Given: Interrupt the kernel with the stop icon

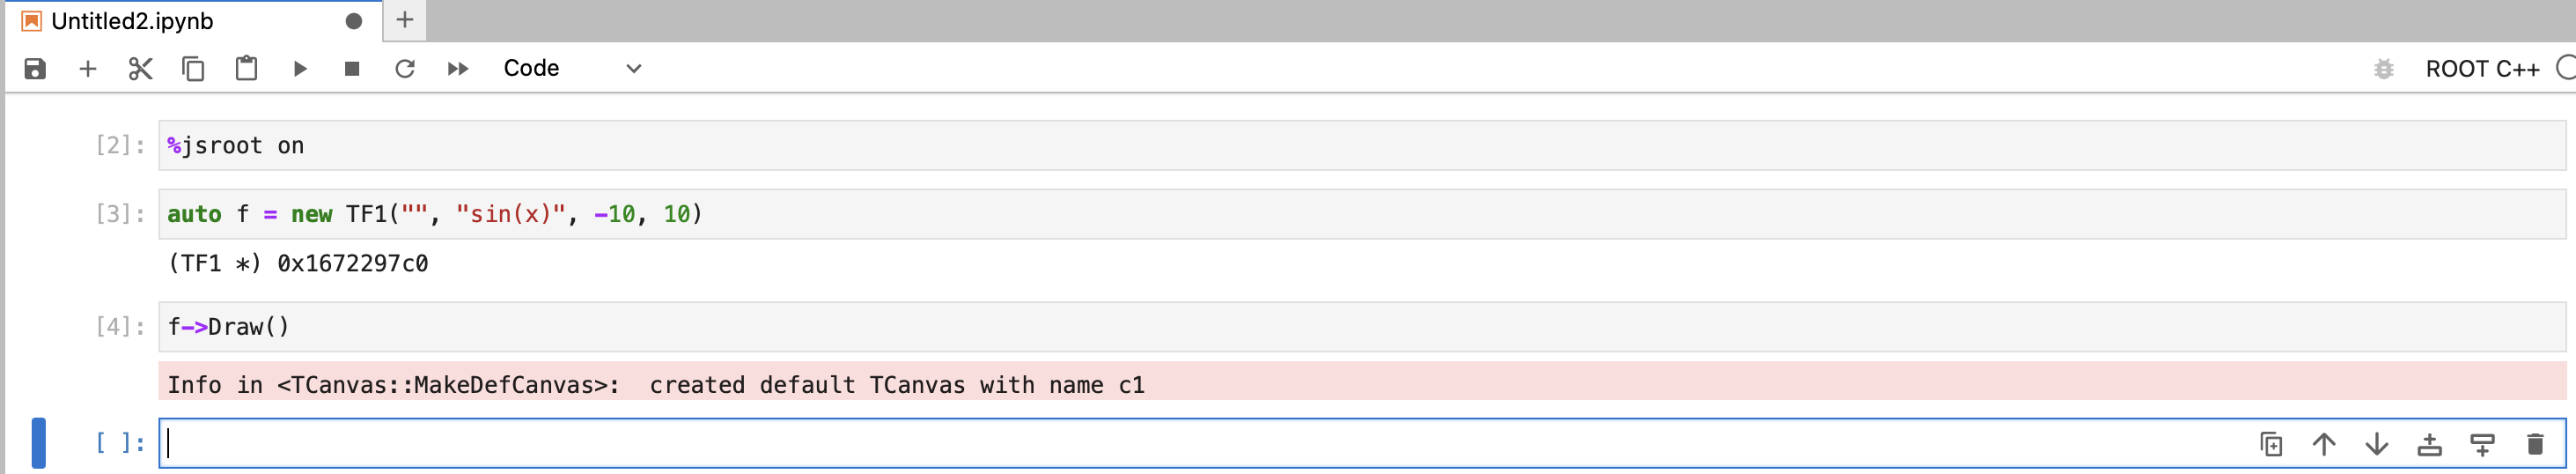Looking at the screenshot, I should [352, 68].
